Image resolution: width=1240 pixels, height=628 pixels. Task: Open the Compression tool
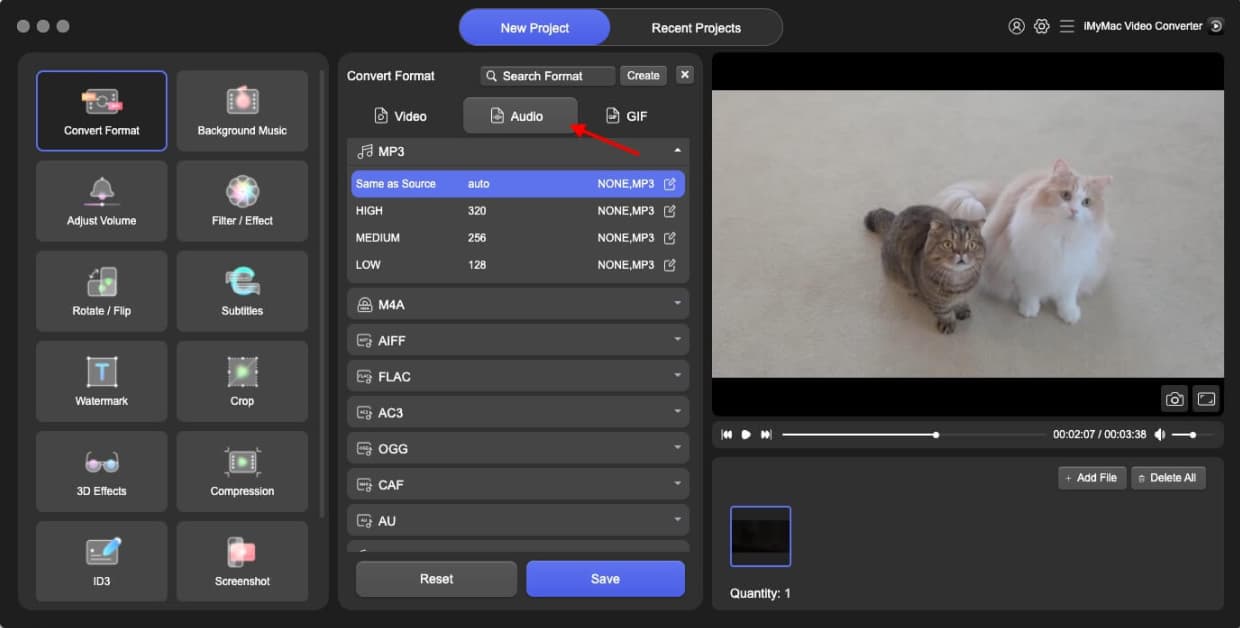click(242, 471)
